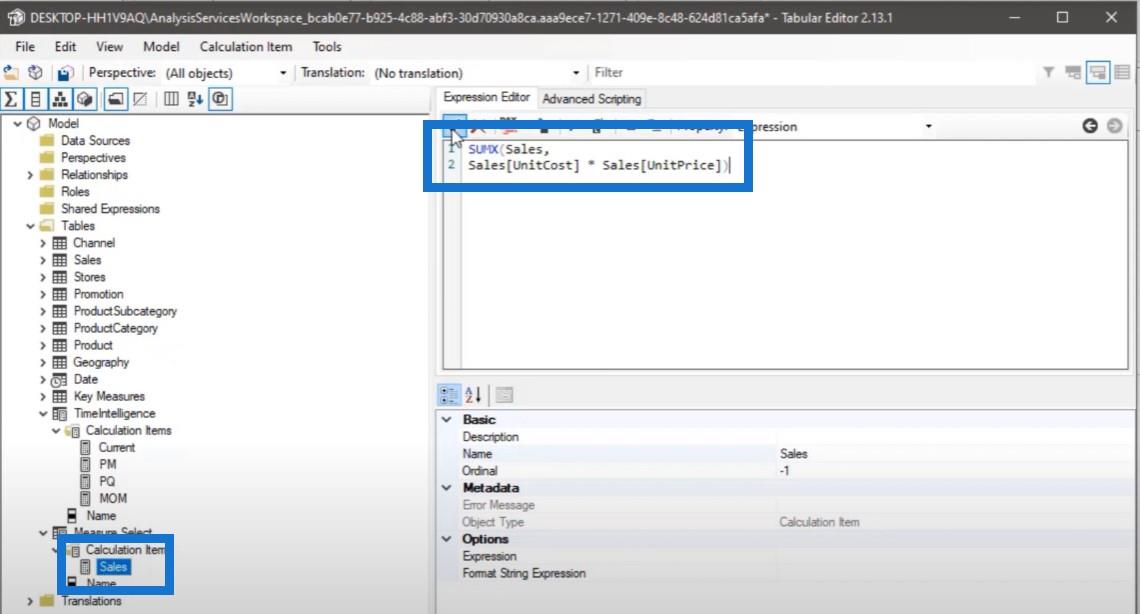Click the Ordinal value field
The width and height of the screenshot is (1140, 614).
pos(955,471)
